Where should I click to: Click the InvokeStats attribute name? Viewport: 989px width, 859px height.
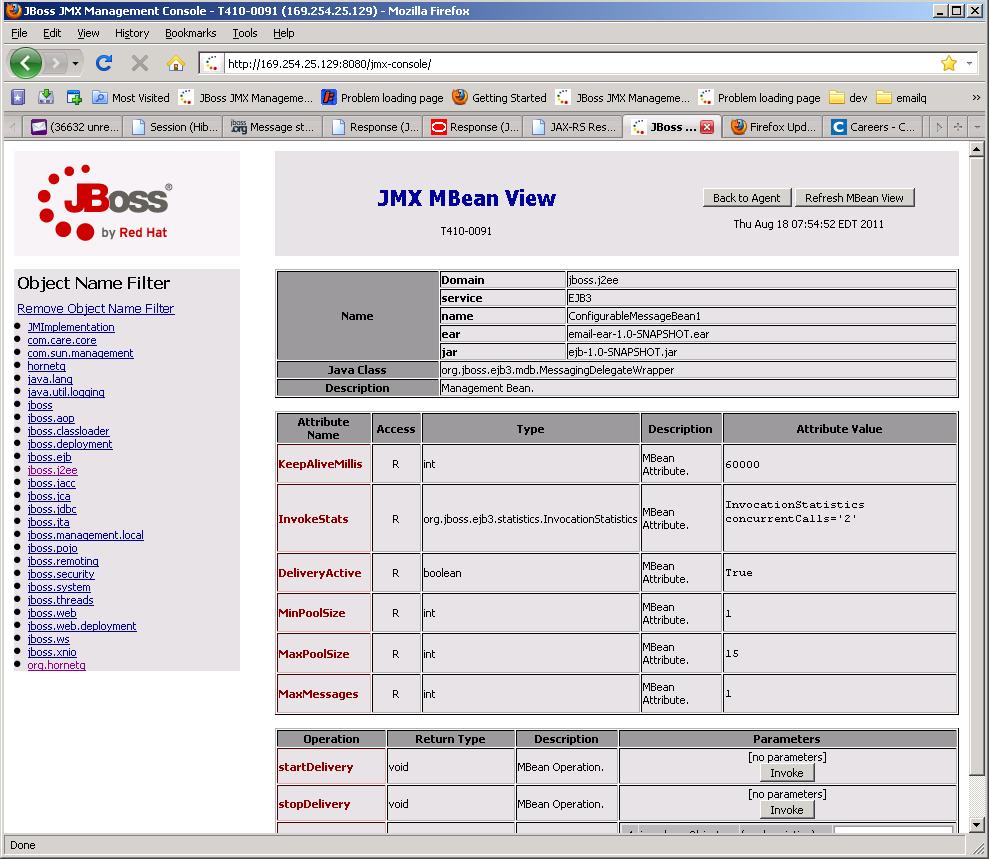point(313,519)
